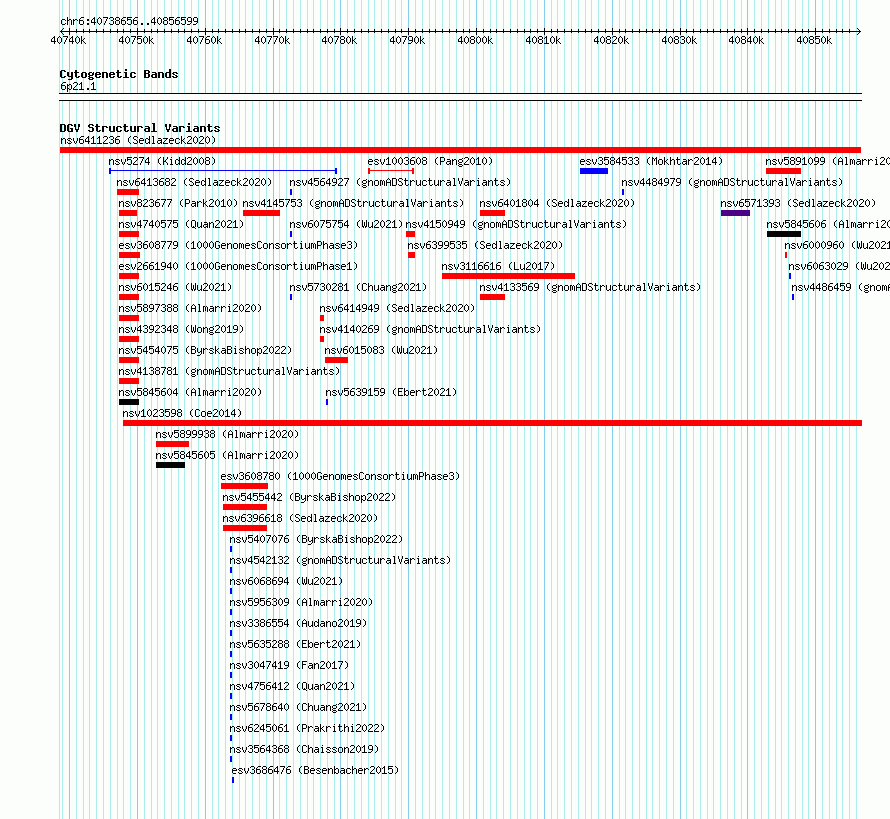Select the nsv6000960 variant label
The image size is (890, 819).
point(837,245)
